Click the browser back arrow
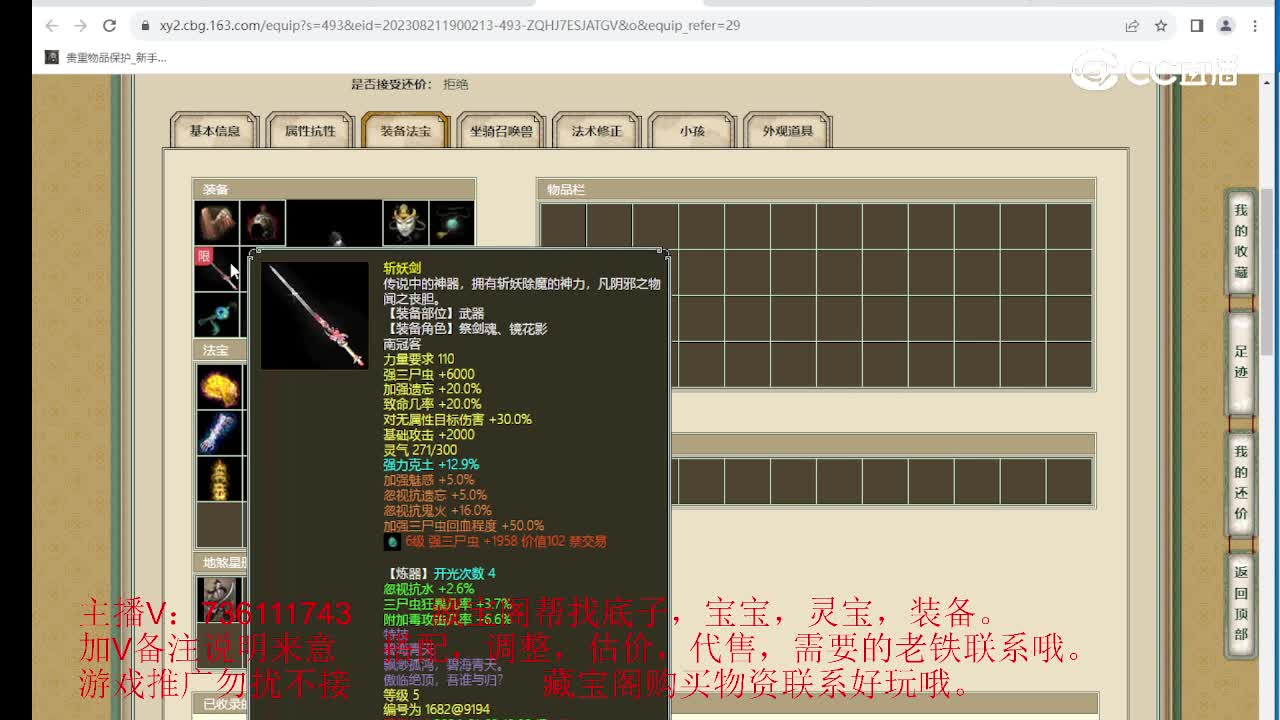Image resolution: width=1280 pixels, height=720 pixels. (52, 26)
